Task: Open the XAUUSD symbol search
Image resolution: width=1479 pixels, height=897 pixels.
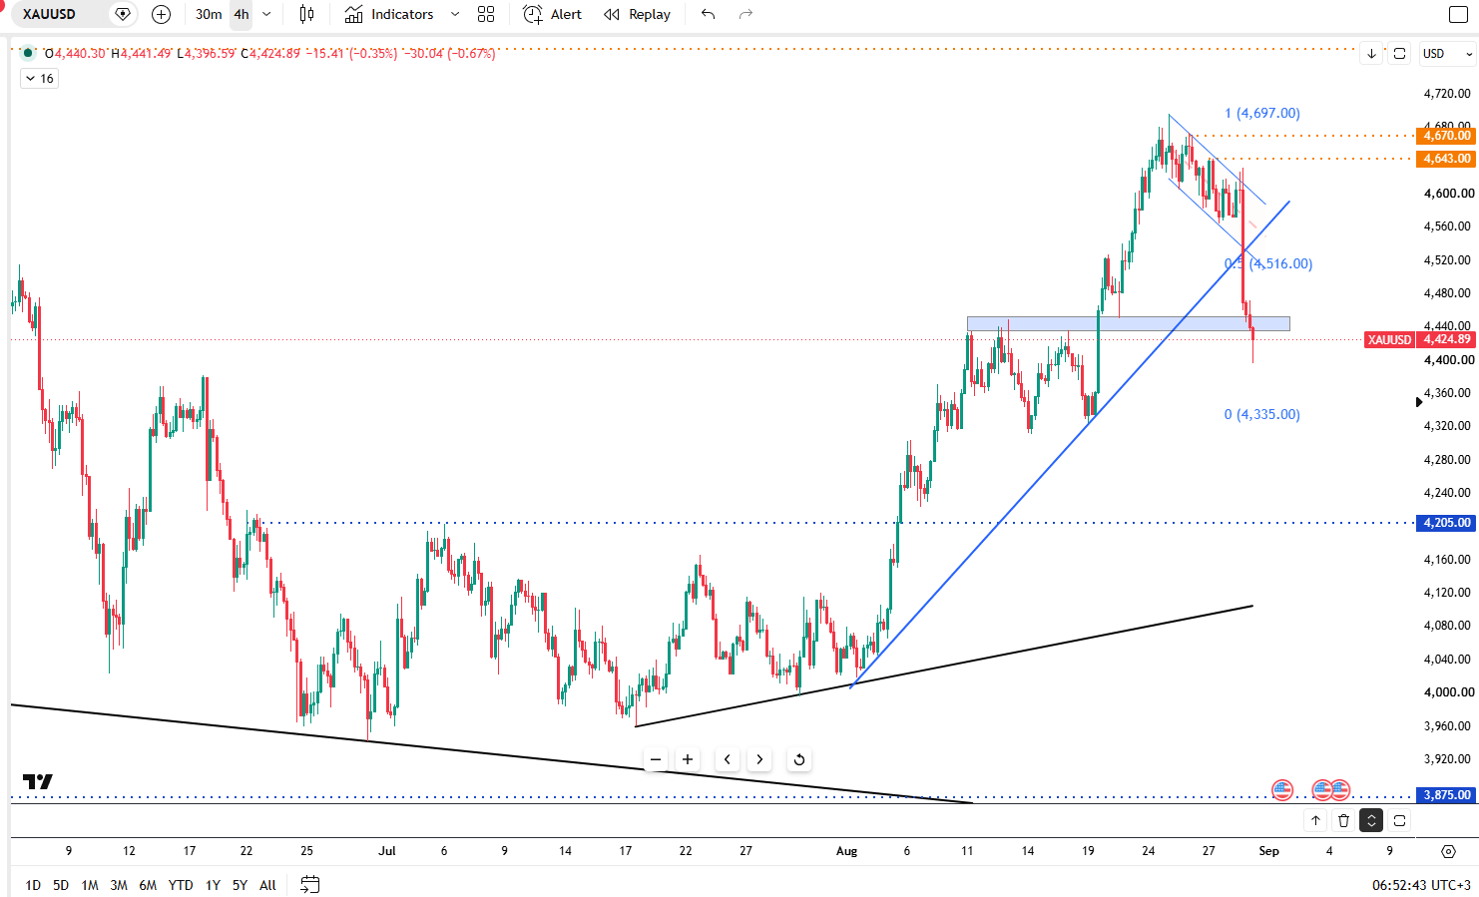Action: pos(49,14)
